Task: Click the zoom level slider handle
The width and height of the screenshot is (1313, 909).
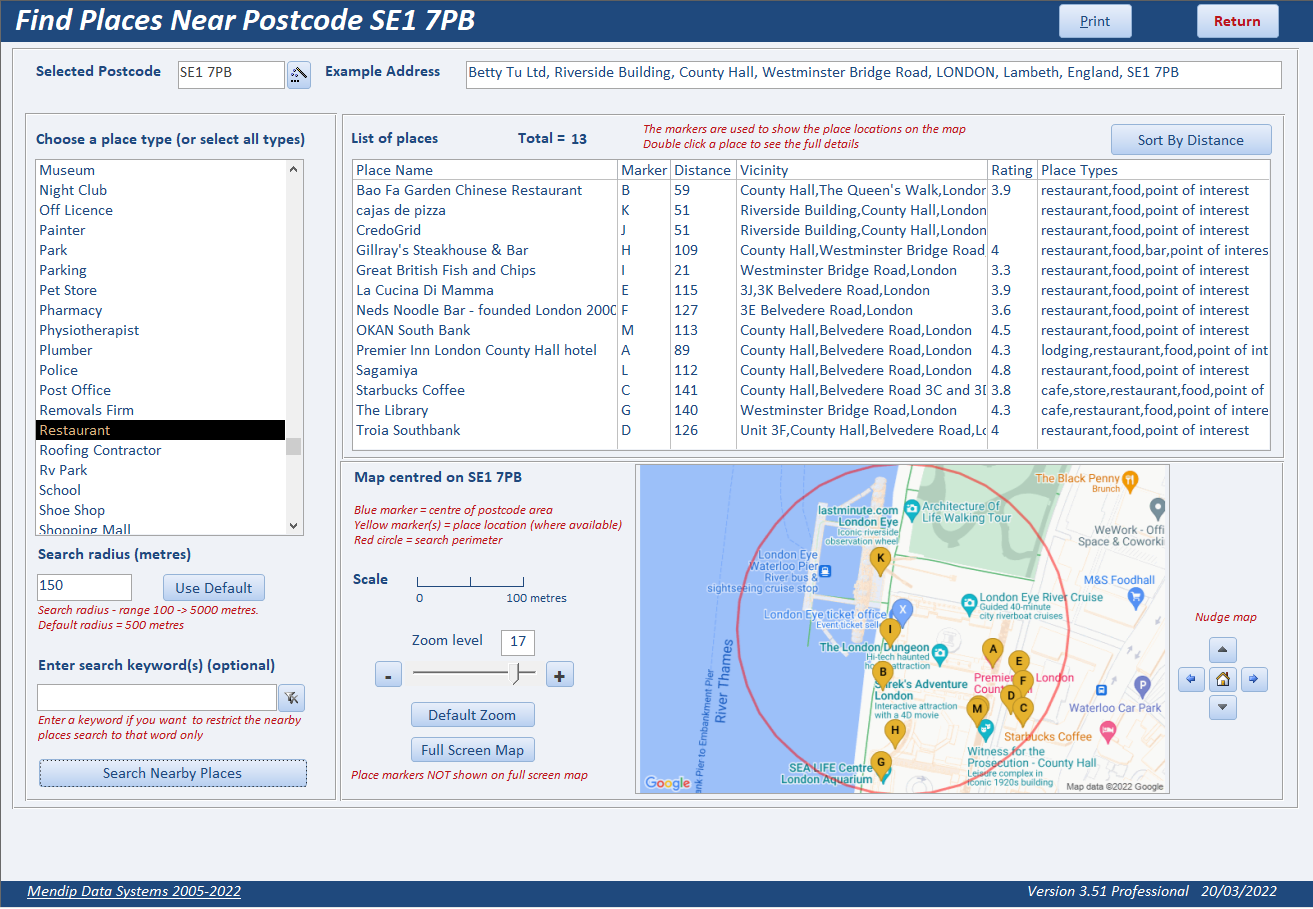Action: tap(517, 674)
